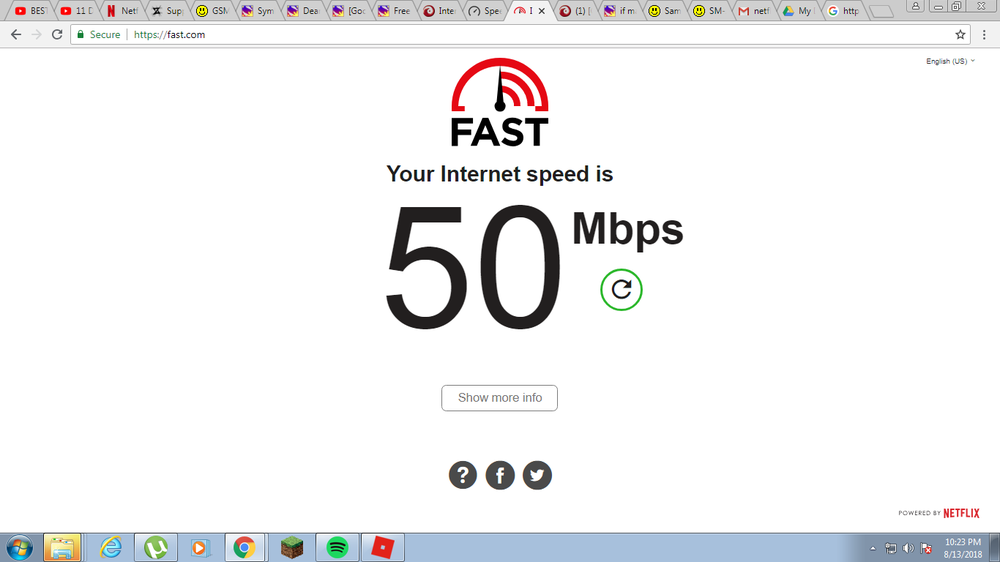Share results via the Facebook icon
The image size is (1000, 562).
[x=500, y=475]
